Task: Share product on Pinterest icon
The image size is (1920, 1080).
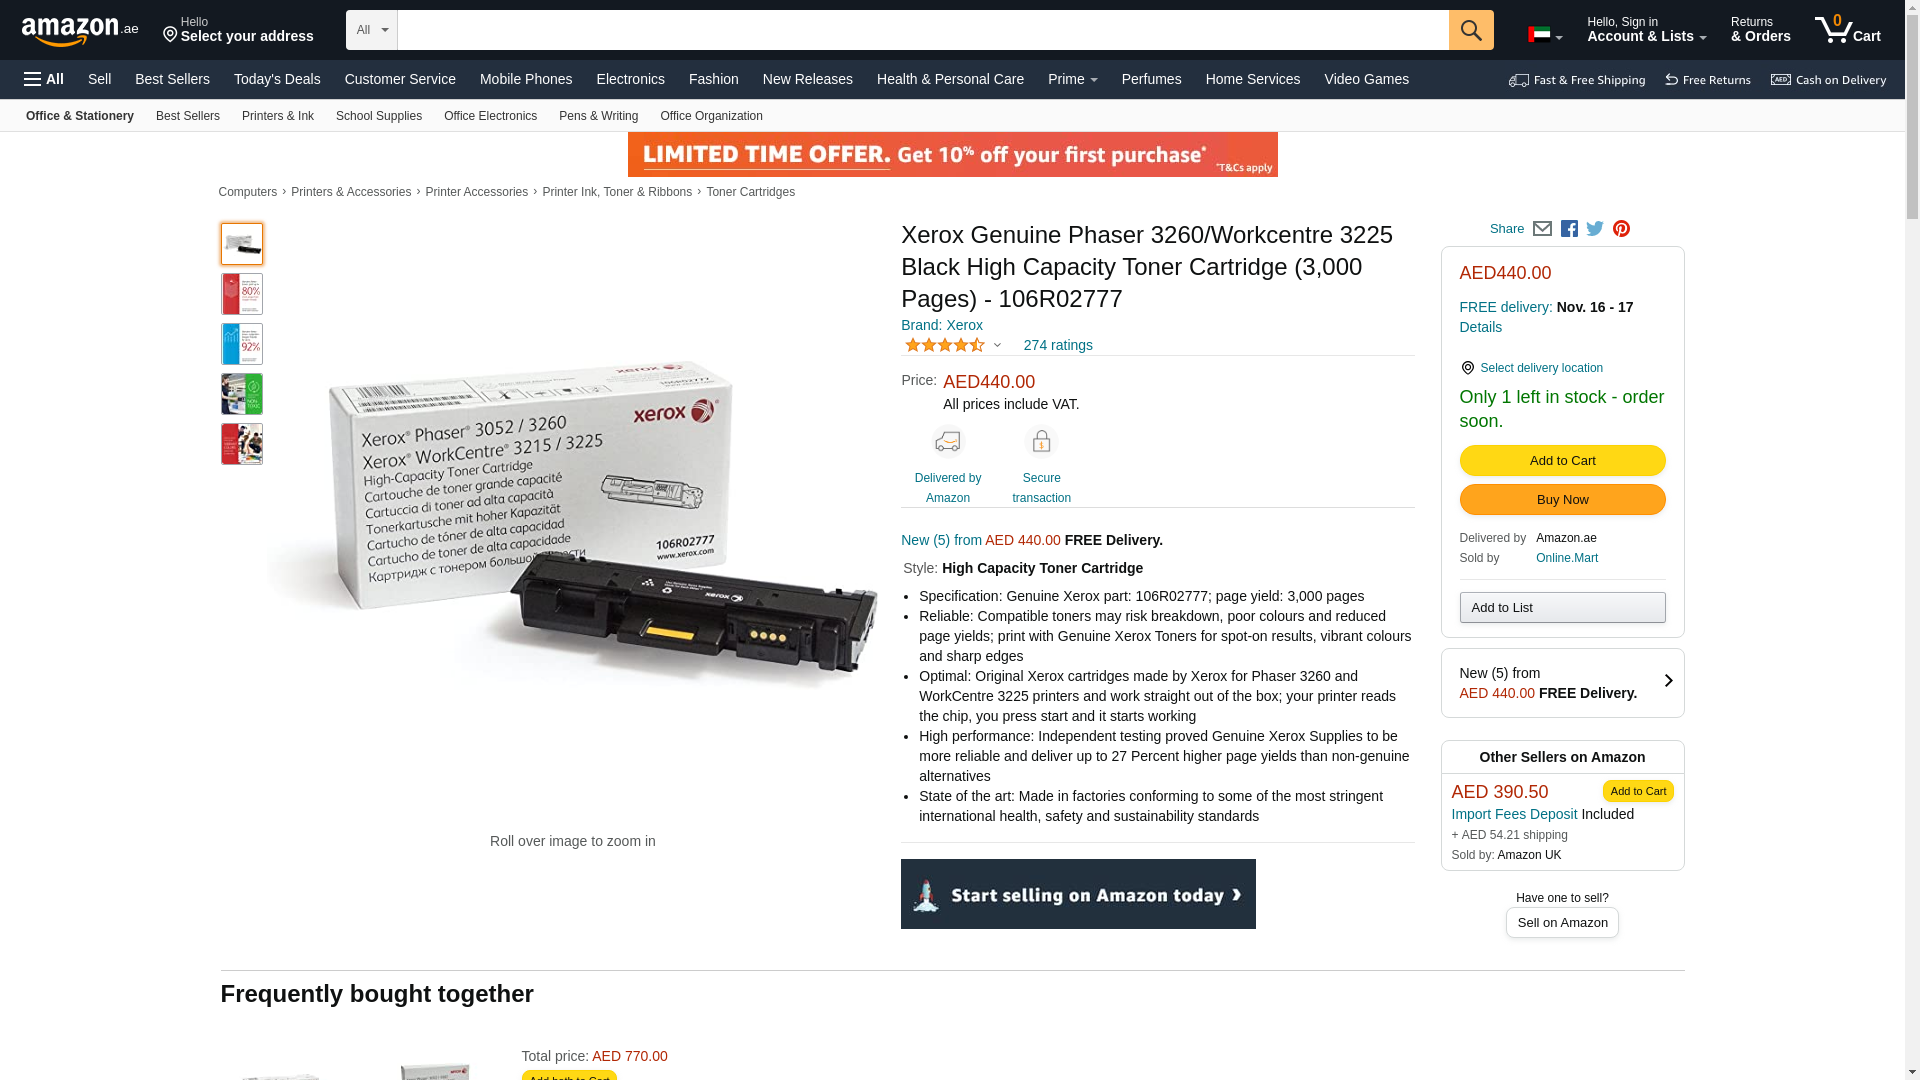Action: pyautogui.click(x=1621, y=229)
